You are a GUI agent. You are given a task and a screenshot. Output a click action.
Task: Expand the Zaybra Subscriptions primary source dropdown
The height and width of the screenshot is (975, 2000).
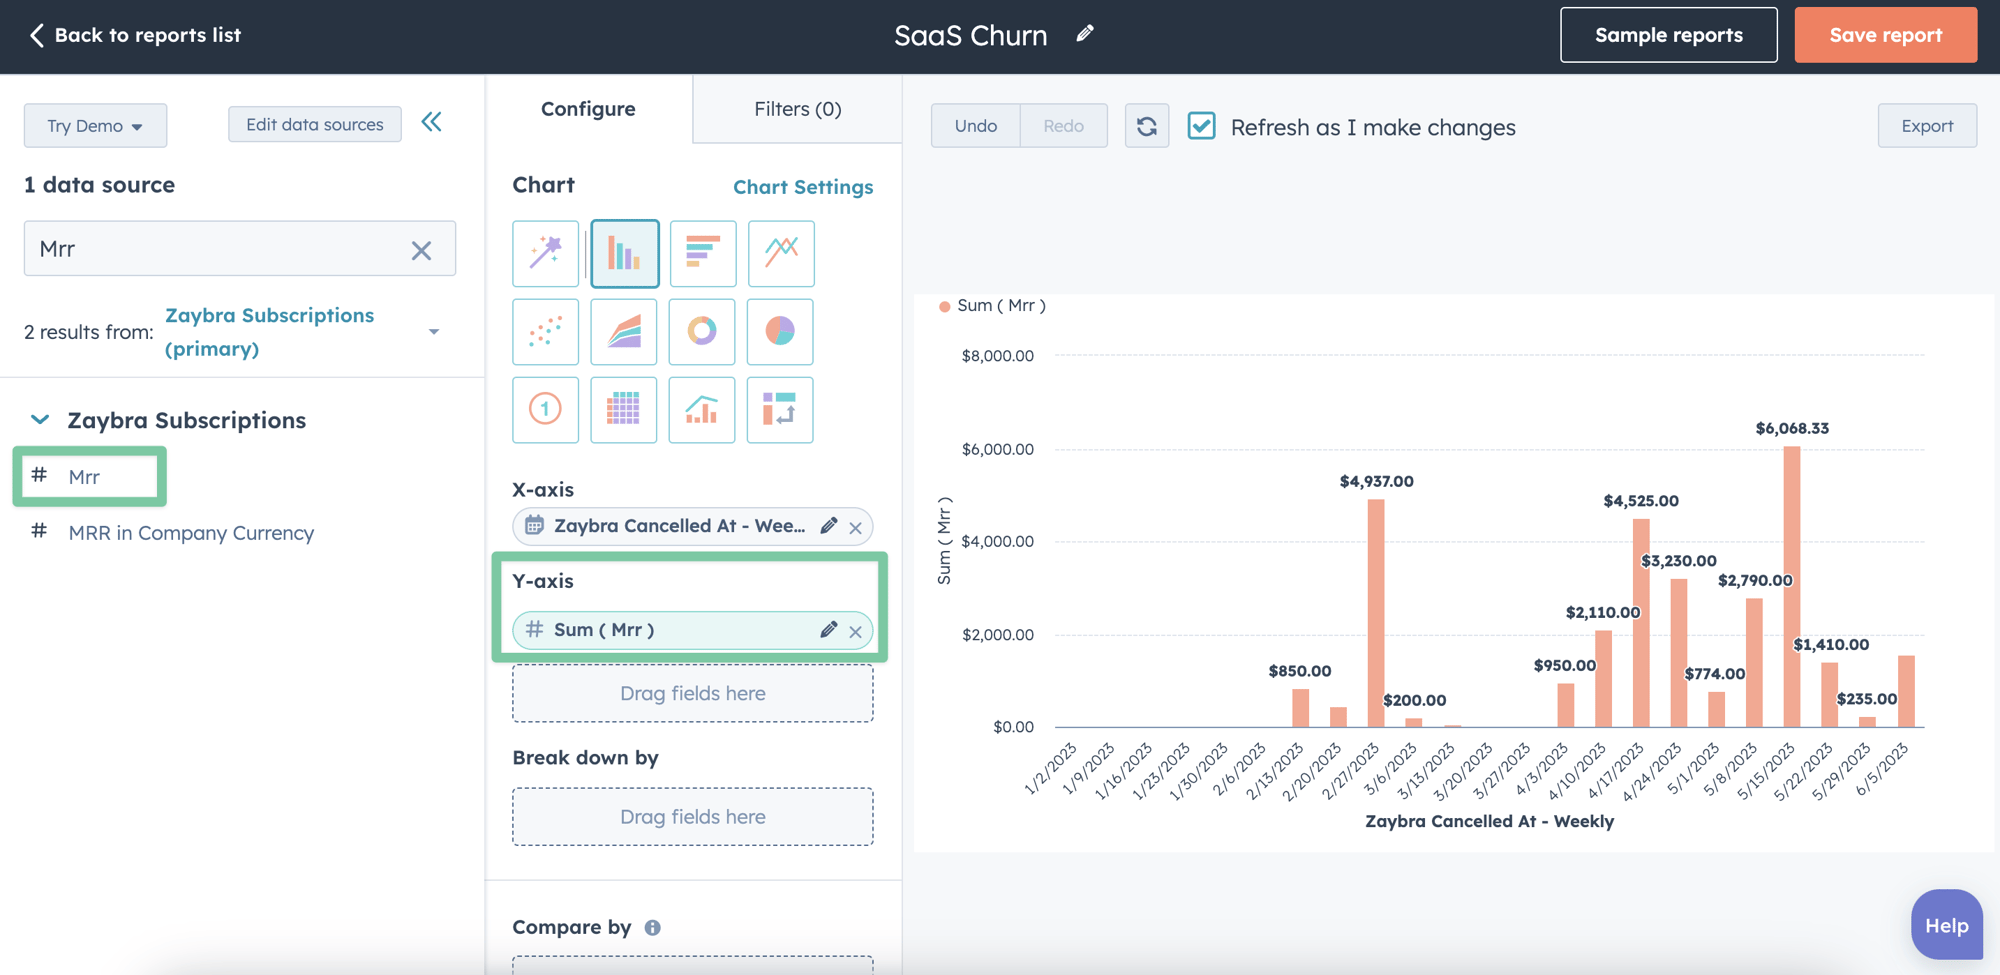click(x=434, y=331)
